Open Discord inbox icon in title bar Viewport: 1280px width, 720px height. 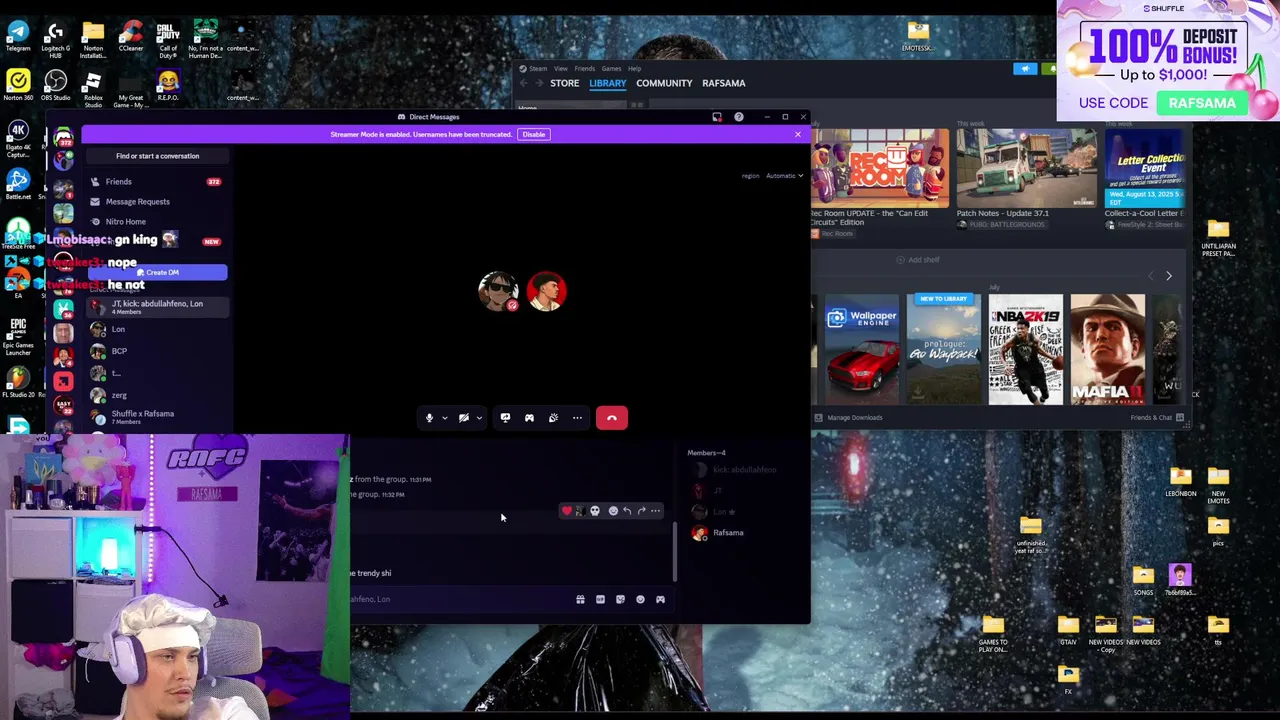[x=717, y=117]
